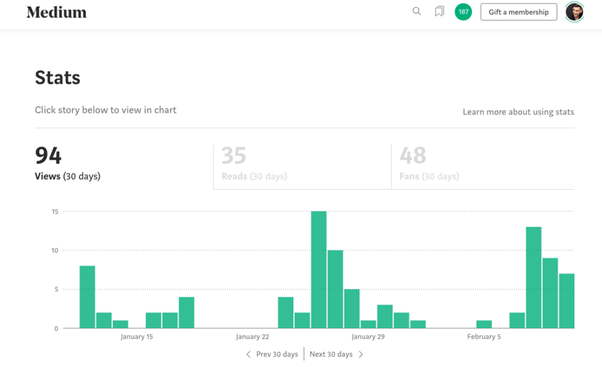Go to Prev 30 days
The height and width of the screenshot is (367, 602).
click(x=277, y=354)
